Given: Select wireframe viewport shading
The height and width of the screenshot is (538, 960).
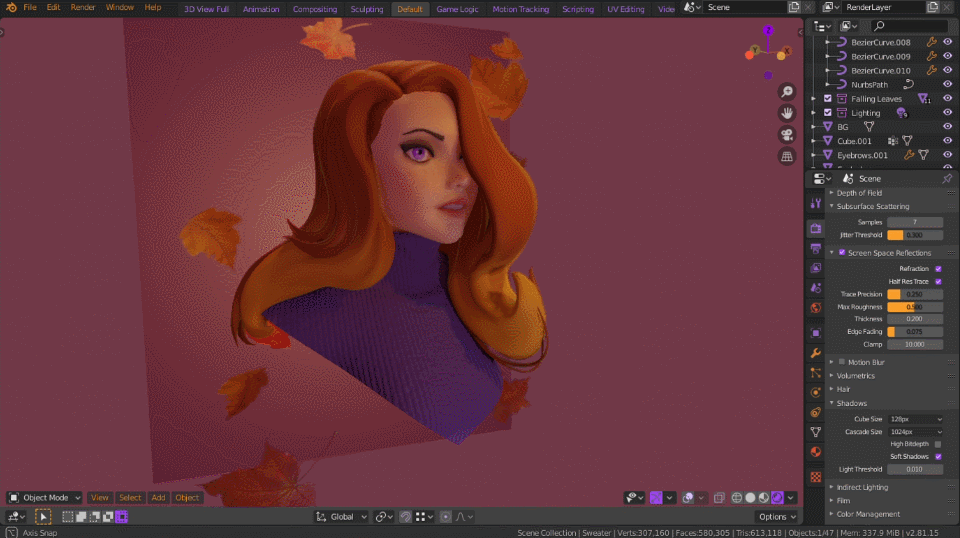Looking at the screenshot, I should 737,498.
